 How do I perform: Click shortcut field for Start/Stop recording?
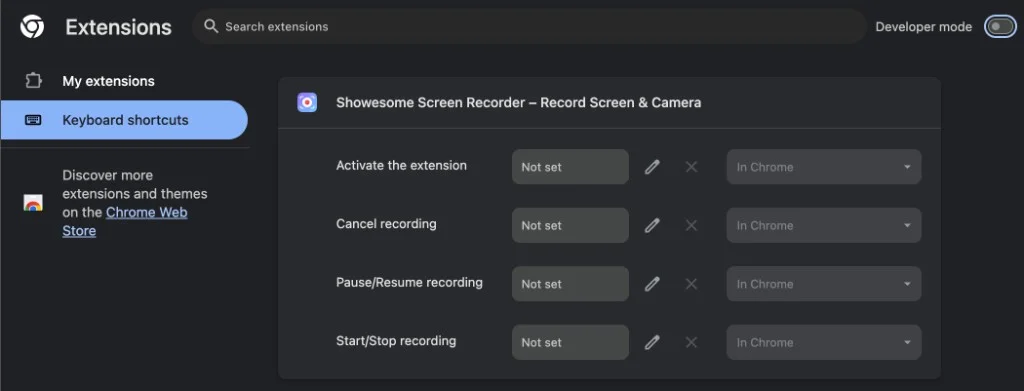[570, 343]
